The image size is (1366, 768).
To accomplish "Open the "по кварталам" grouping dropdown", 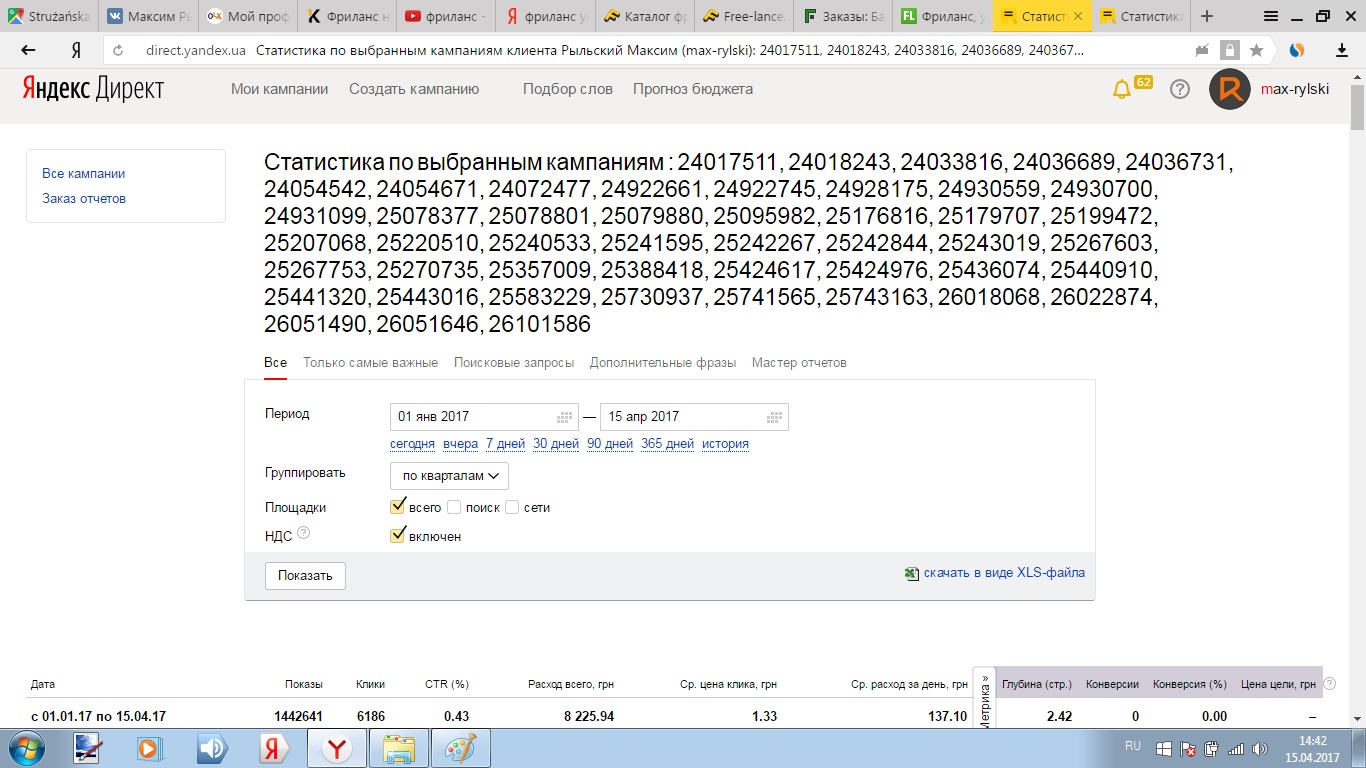I will tap(449, 476).
